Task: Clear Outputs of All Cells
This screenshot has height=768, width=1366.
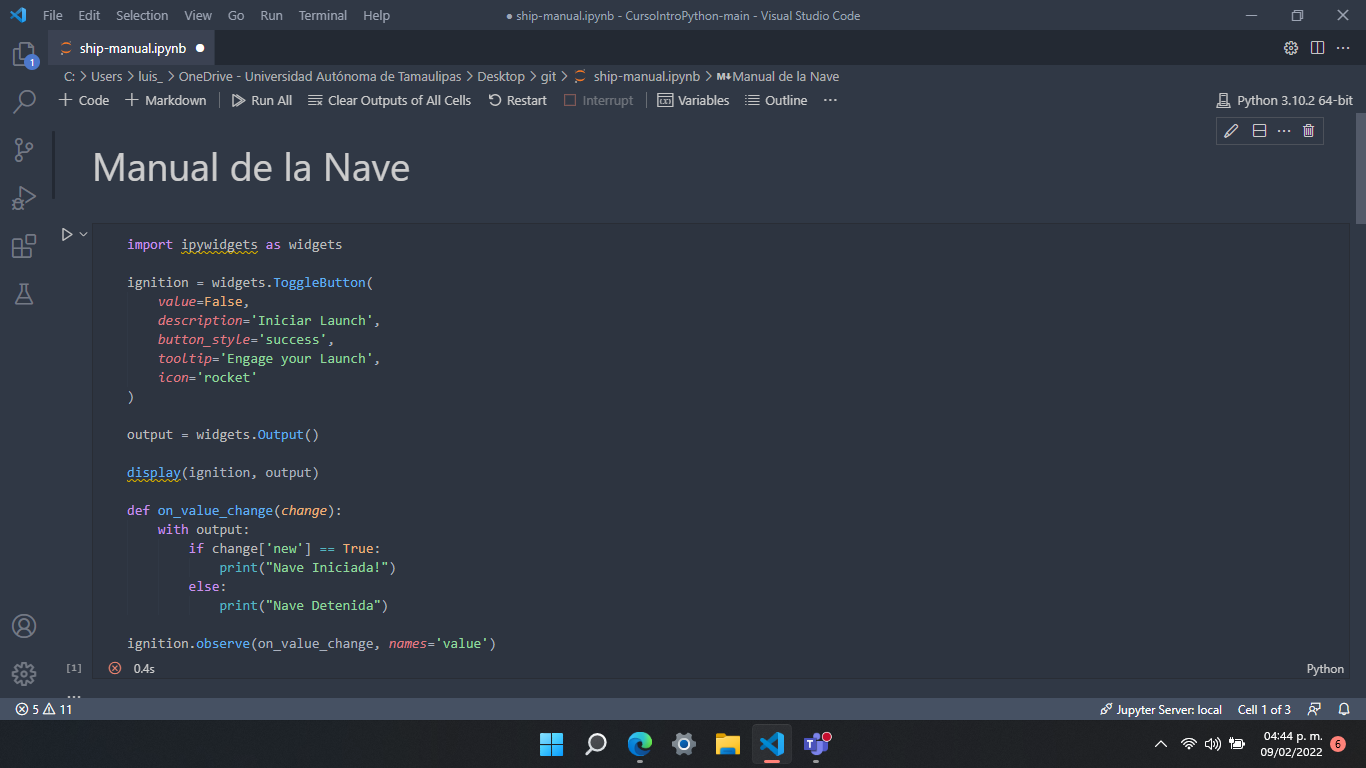Action: [389, 100]
